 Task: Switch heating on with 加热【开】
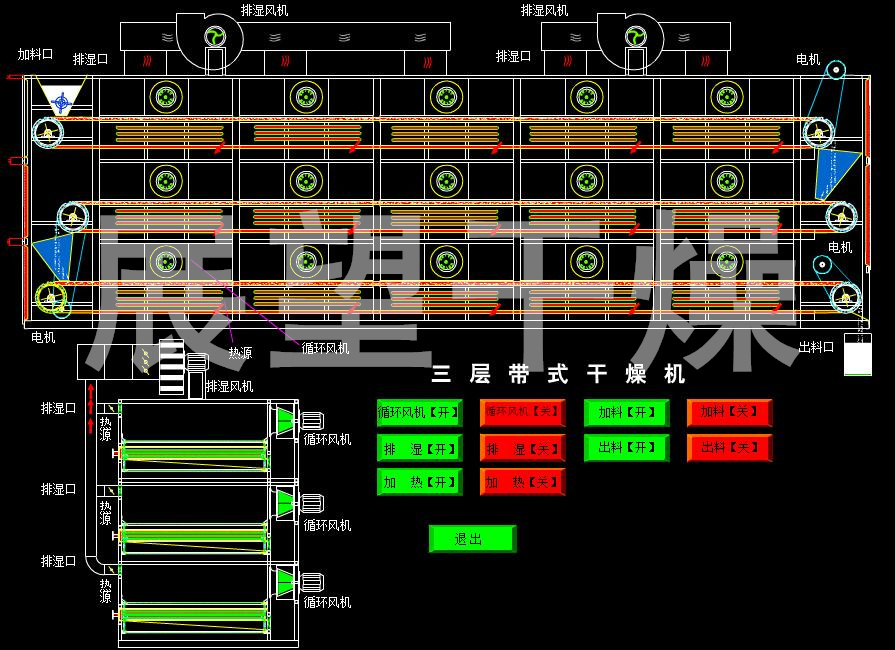coord(419,482)
